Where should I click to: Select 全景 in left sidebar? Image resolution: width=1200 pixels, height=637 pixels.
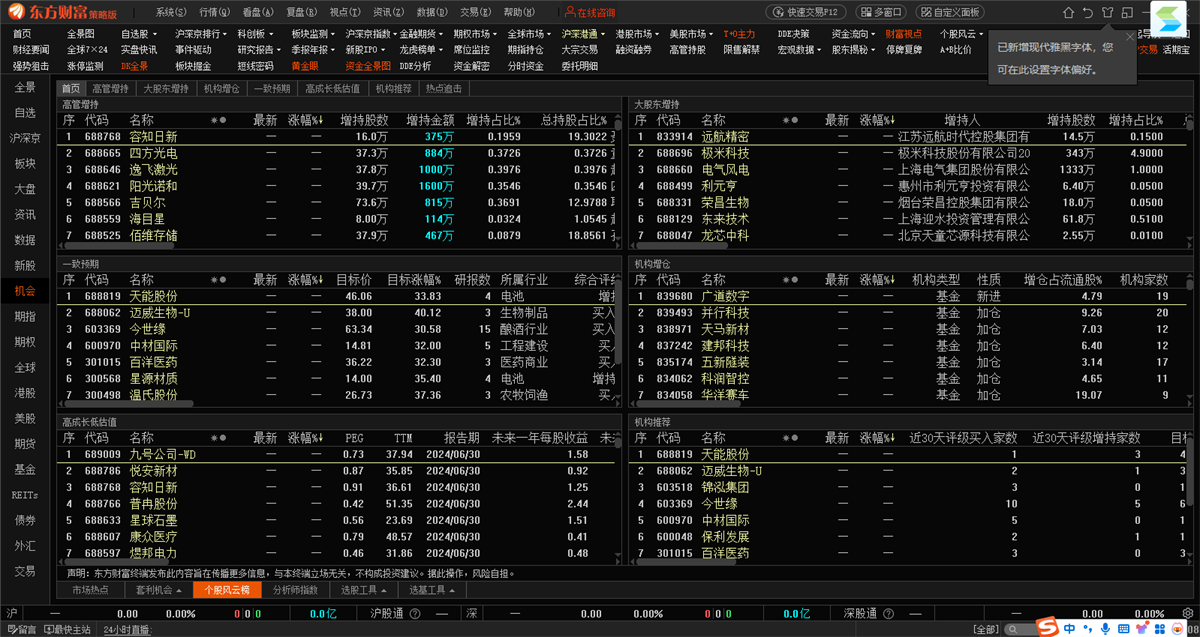(25, 87)
